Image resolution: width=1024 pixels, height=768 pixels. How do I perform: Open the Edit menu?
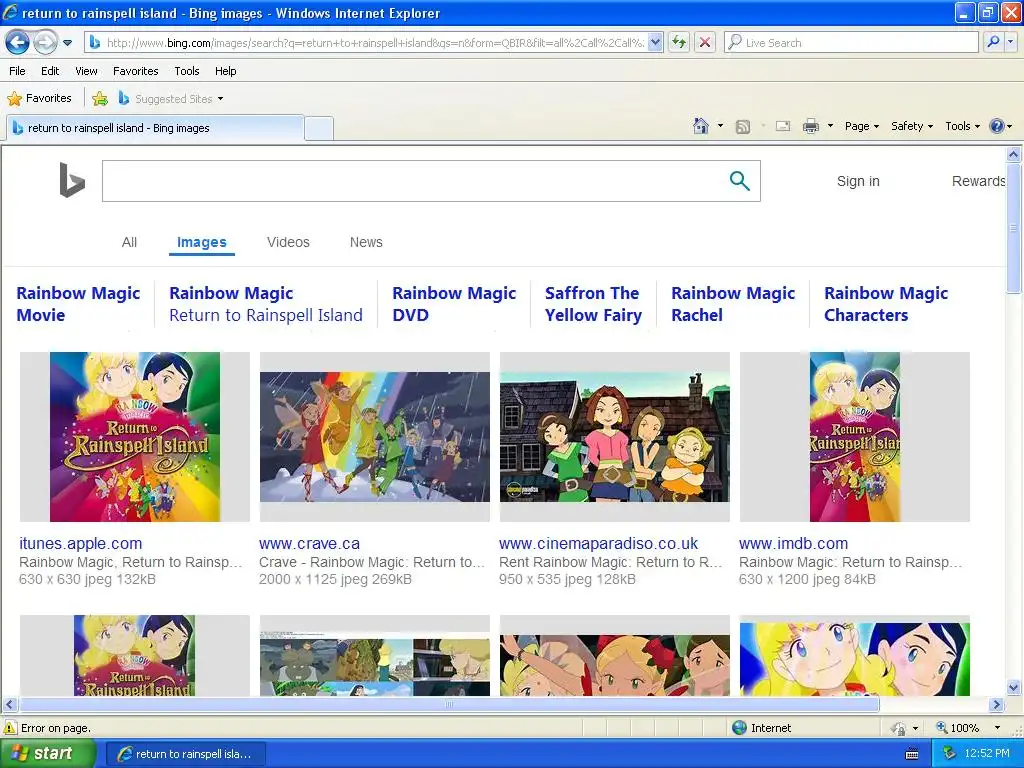[50, 71]
